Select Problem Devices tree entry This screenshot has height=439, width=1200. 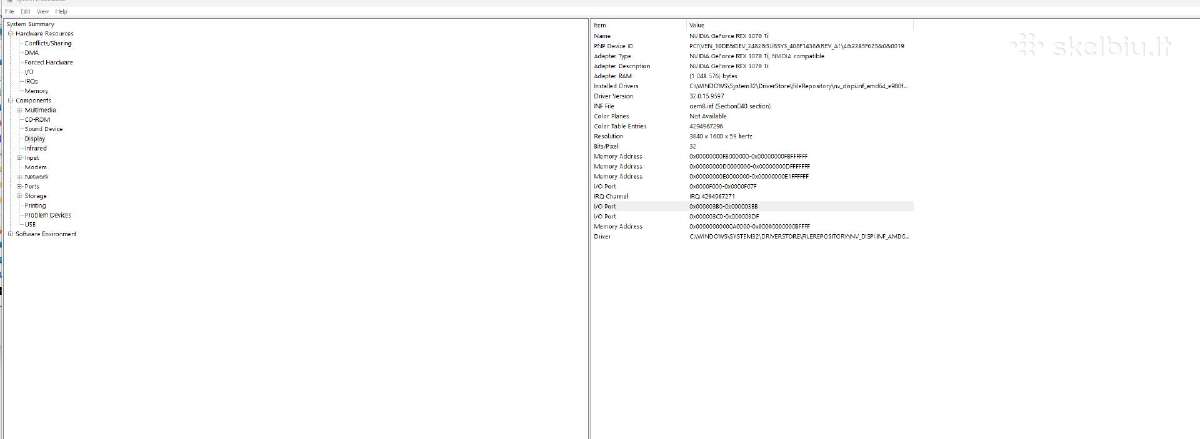47,215
